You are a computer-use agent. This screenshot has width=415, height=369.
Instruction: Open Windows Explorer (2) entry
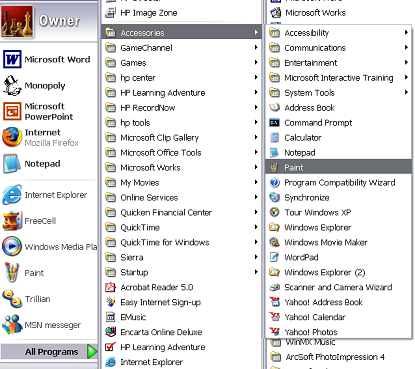pyautogui.click(x=339, y=272)
